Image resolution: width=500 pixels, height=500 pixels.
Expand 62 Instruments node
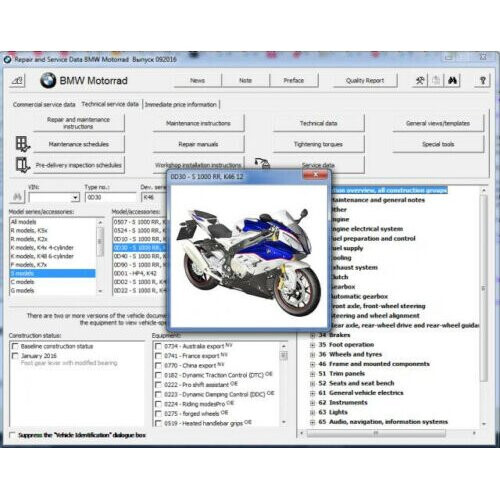[312, 403]
